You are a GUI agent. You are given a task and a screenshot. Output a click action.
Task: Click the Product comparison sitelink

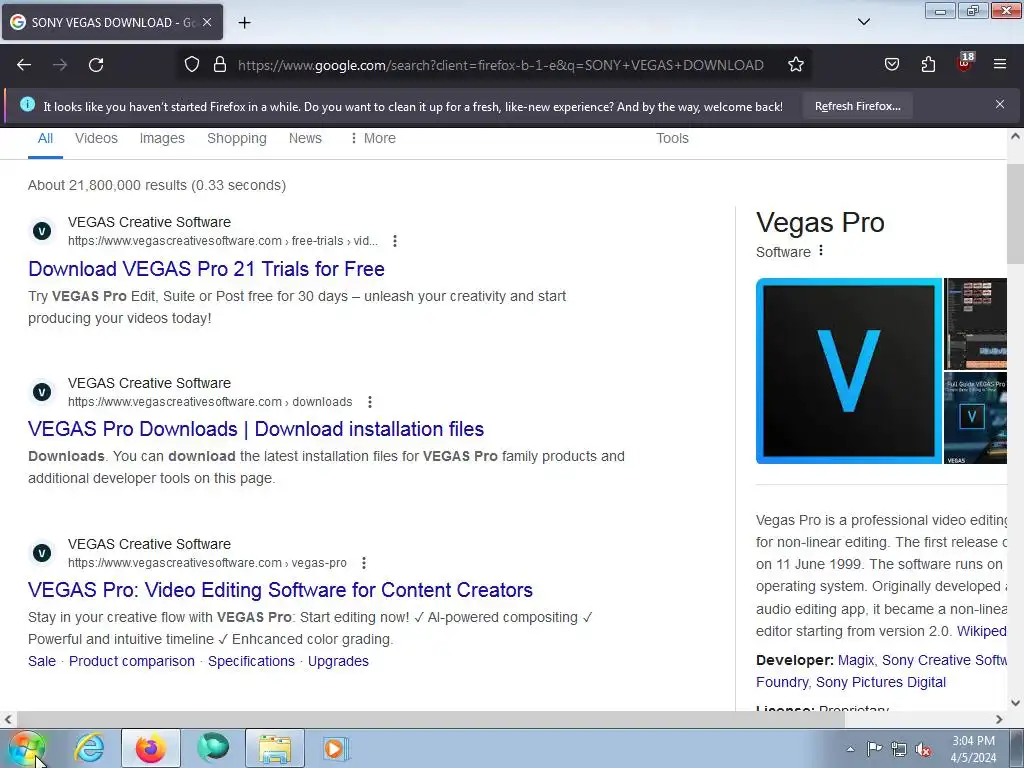point(132,662)
